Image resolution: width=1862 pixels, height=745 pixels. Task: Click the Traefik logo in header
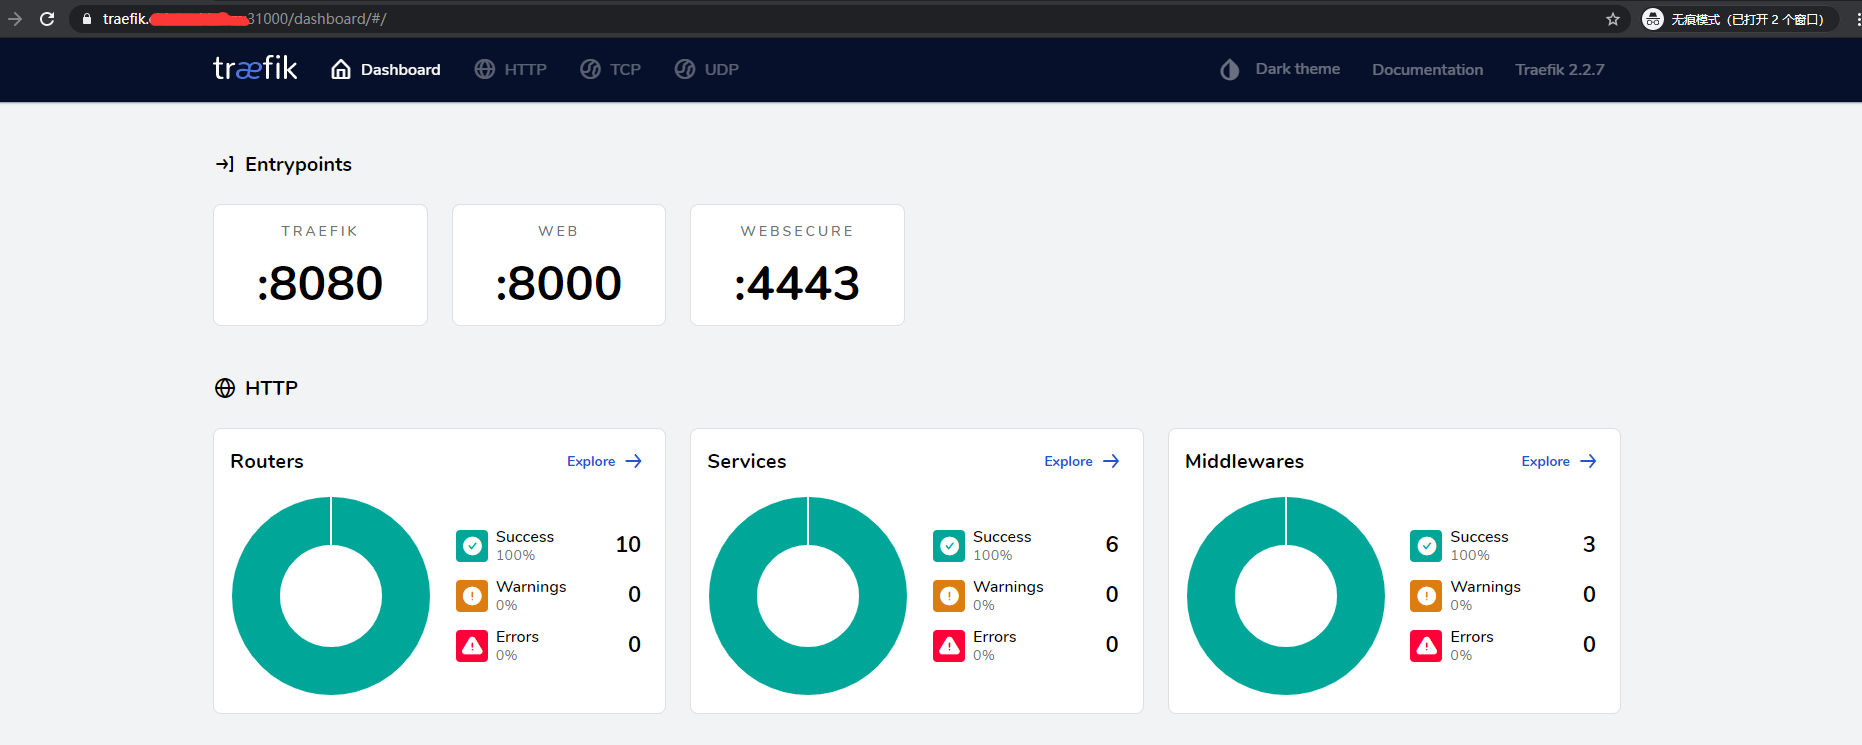(255, 68)
